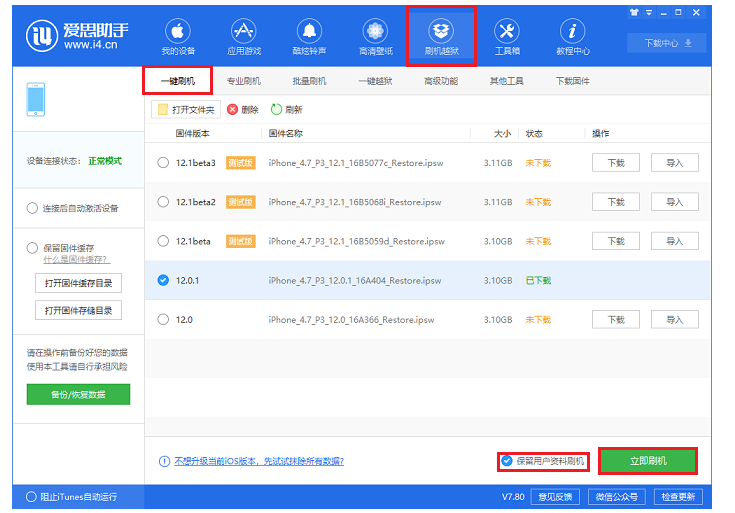Click the 固件名称 column header
Screen dimensions: 735x513
pos(285,134)
